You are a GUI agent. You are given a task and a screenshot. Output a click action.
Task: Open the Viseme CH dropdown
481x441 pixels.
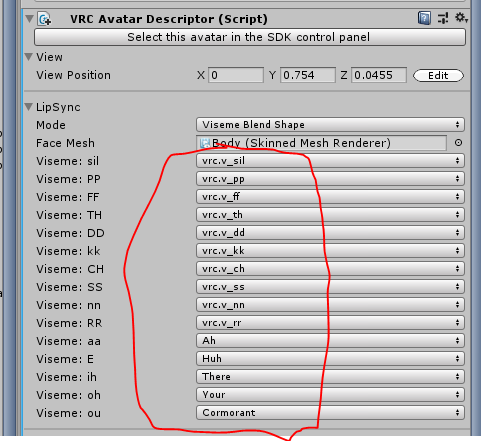pyautogui.click(x=330, y=269)
